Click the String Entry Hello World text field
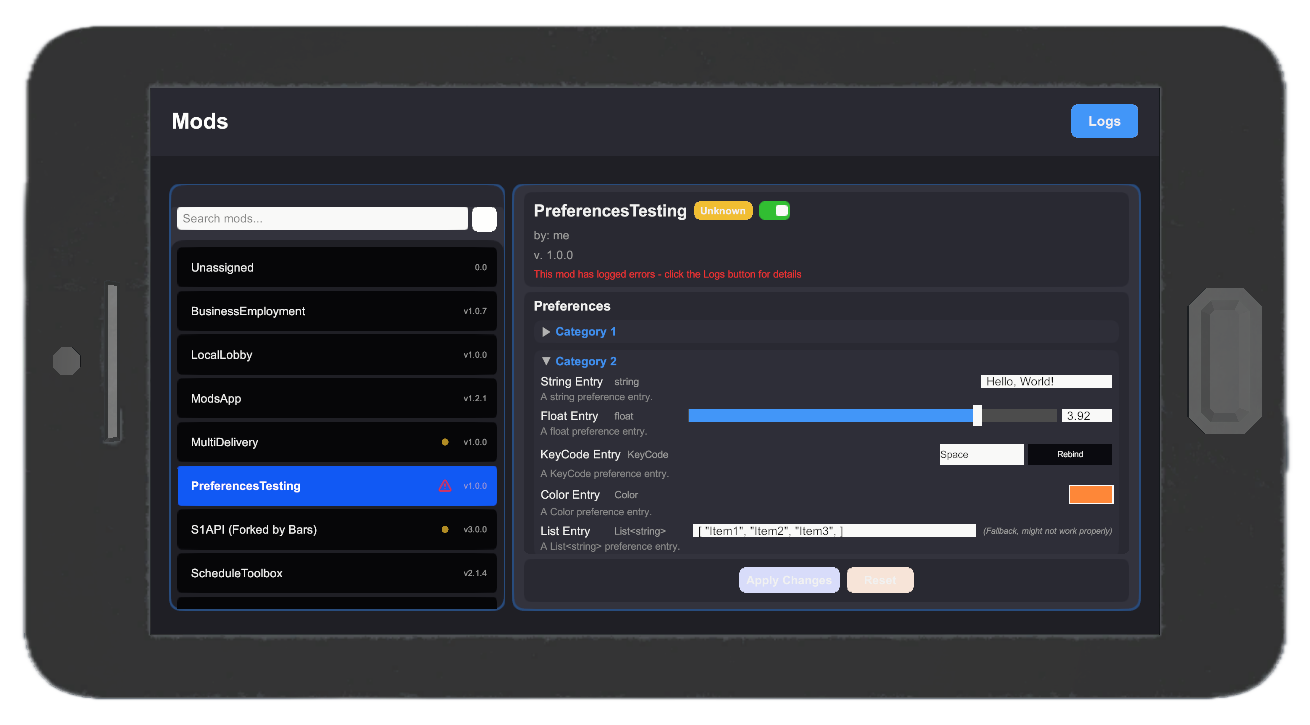Screen dimensions: 1310x725 (1045, 381)
